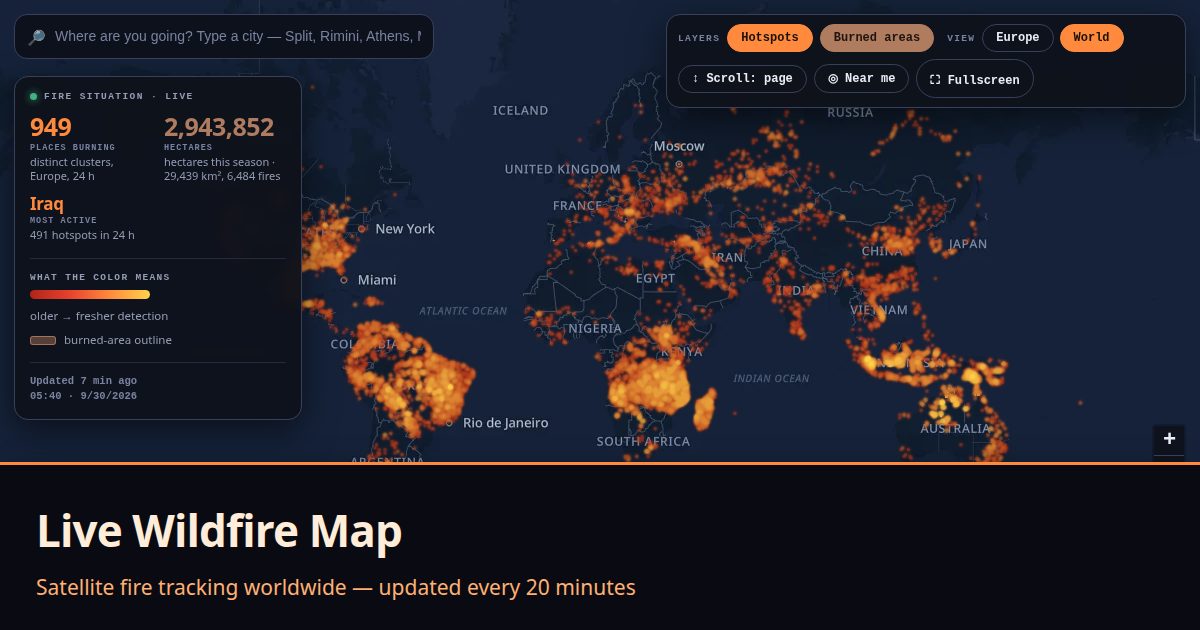This screenshot has height=630, width=1200.
Task: Click the city search input field
Action: [224, 37]
